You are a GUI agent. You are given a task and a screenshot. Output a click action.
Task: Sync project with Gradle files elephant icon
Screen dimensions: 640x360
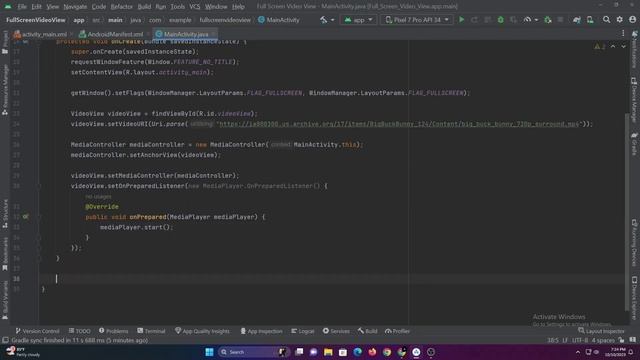click(x=577, y=20)
